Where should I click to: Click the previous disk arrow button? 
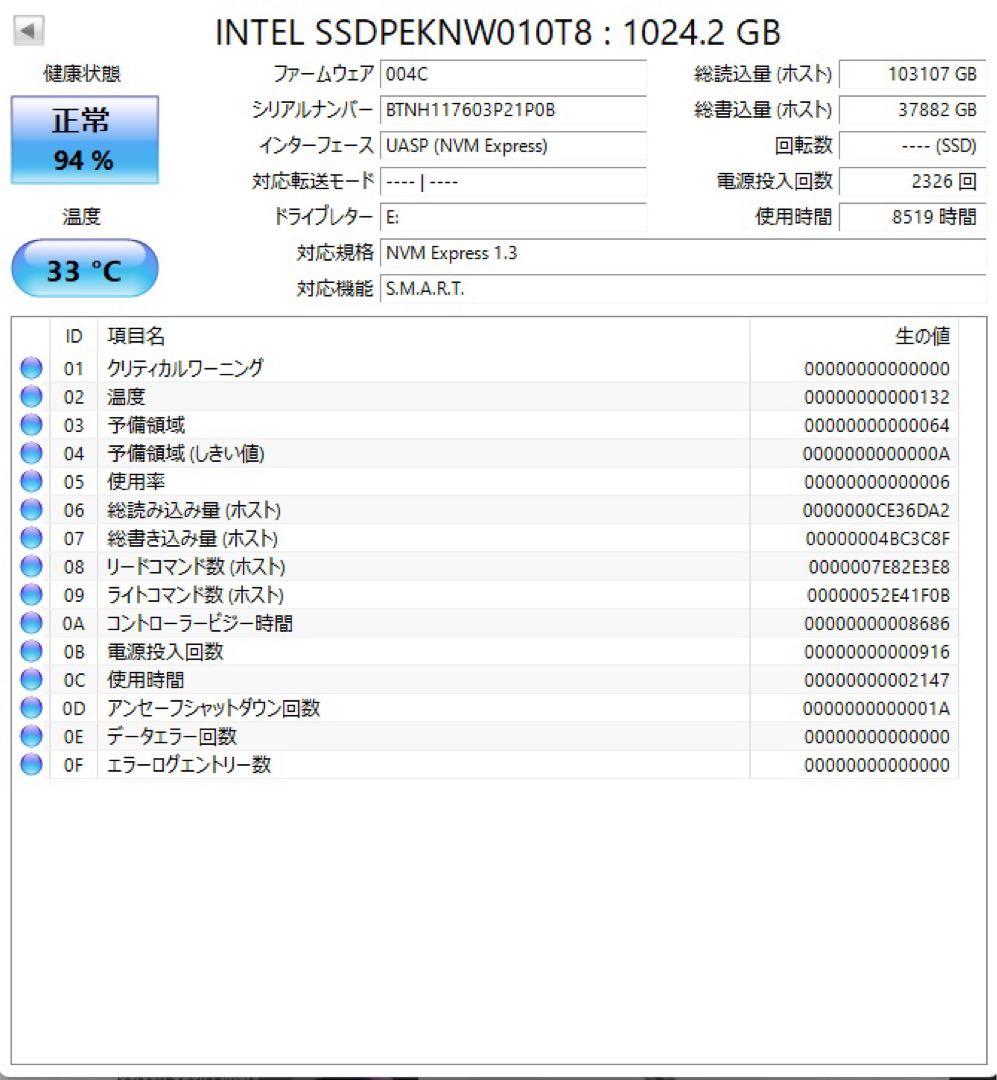tap(29, 30)
